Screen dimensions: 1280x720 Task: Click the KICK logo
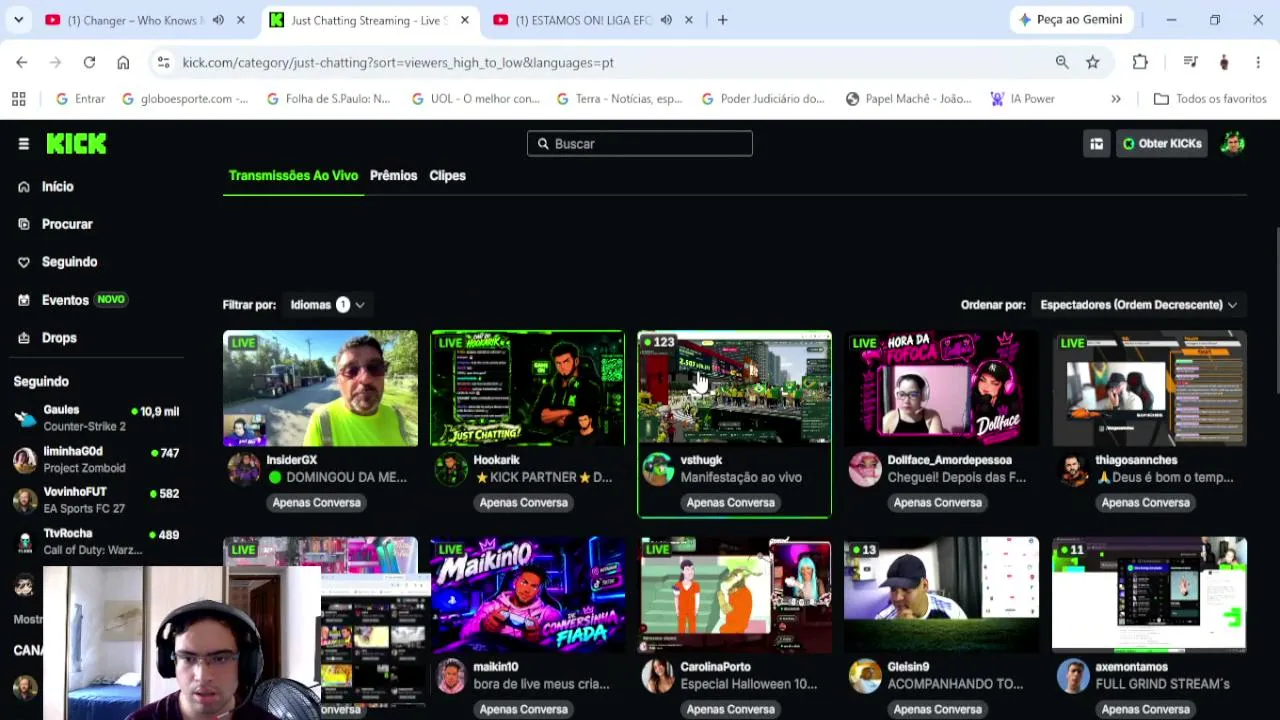pos(76,144)
